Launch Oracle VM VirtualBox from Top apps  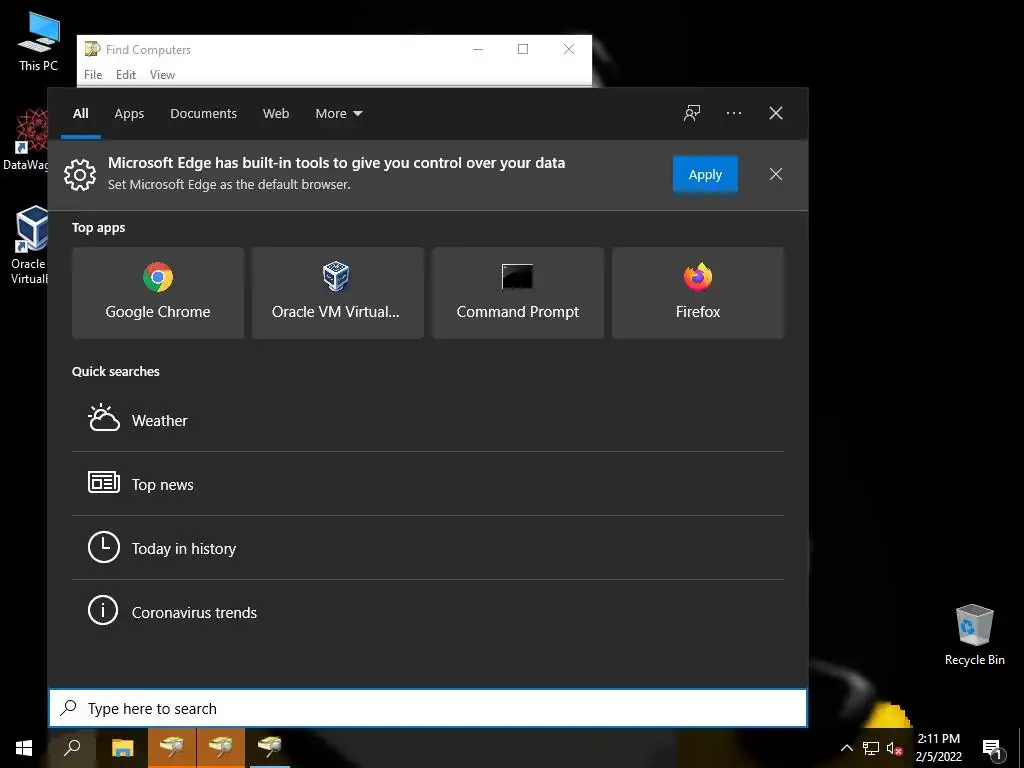[338, 293]
